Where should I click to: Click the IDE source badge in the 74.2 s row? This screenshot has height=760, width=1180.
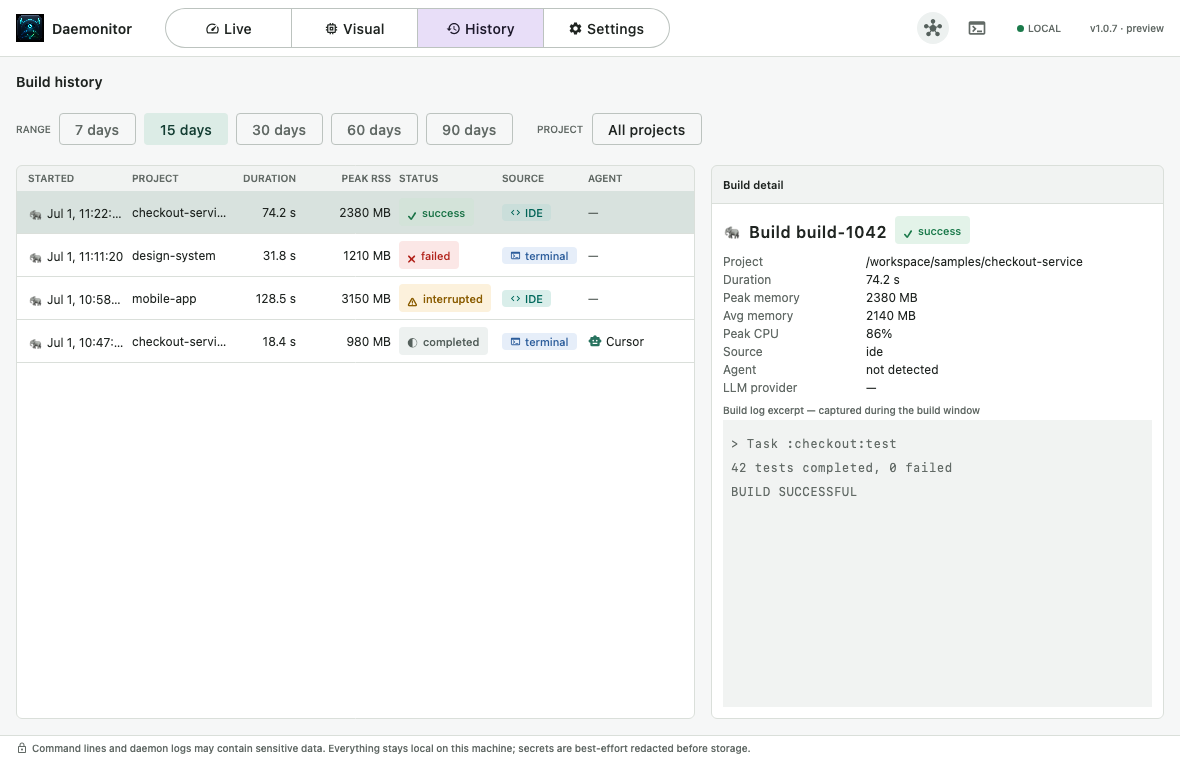click(x=526, y=213)
